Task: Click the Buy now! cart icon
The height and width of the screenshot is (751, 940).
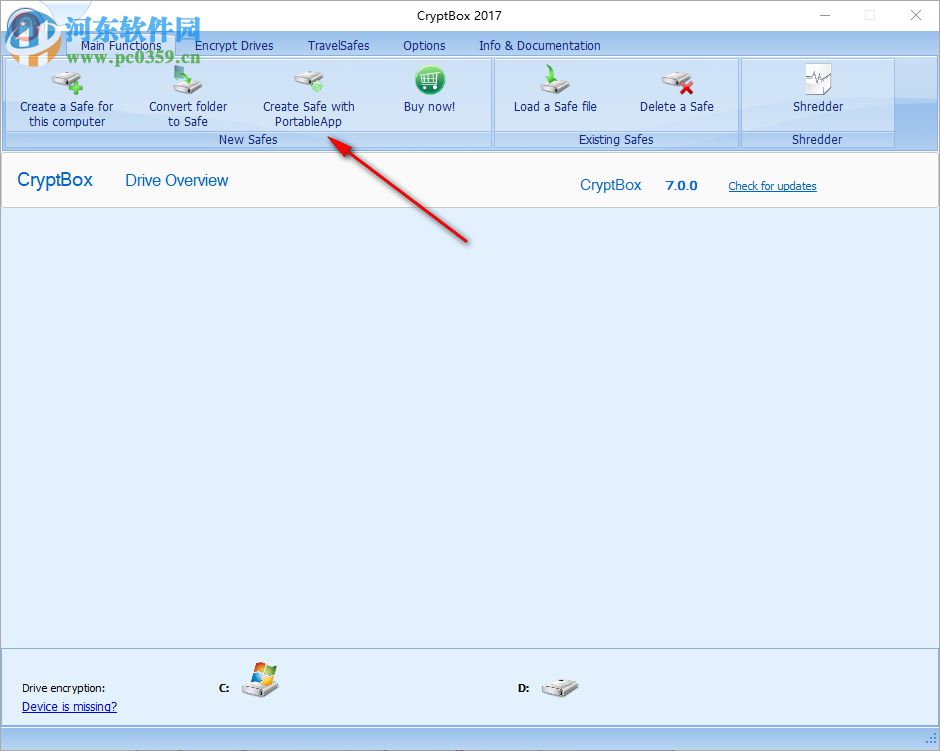Action: point(429,80)
